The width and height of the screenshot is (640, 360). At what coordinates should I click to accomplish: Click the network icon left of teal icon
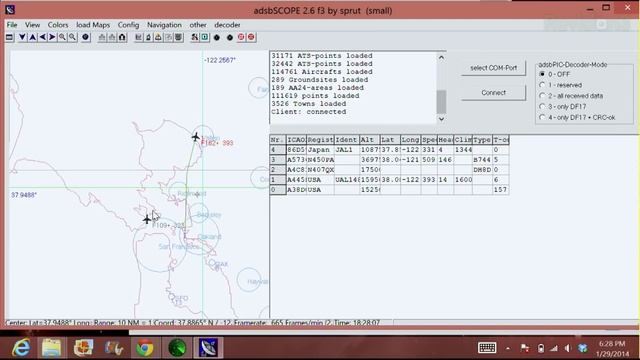pyautogui.click(x=195, y=37)
